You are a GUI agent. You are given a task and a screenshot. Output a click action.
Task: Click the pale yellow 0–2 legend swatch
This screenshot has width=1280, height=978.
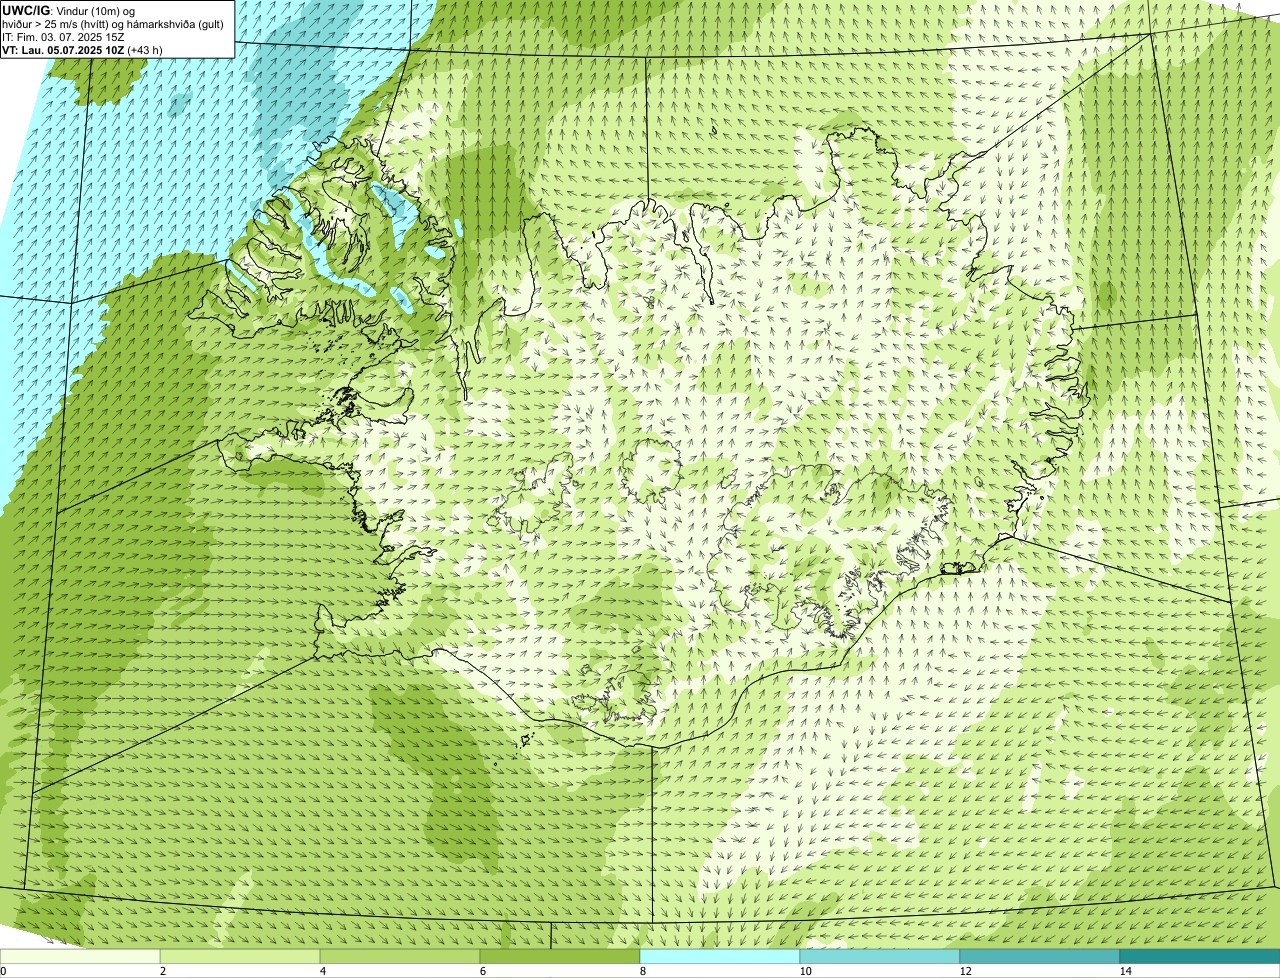[80, 956]
